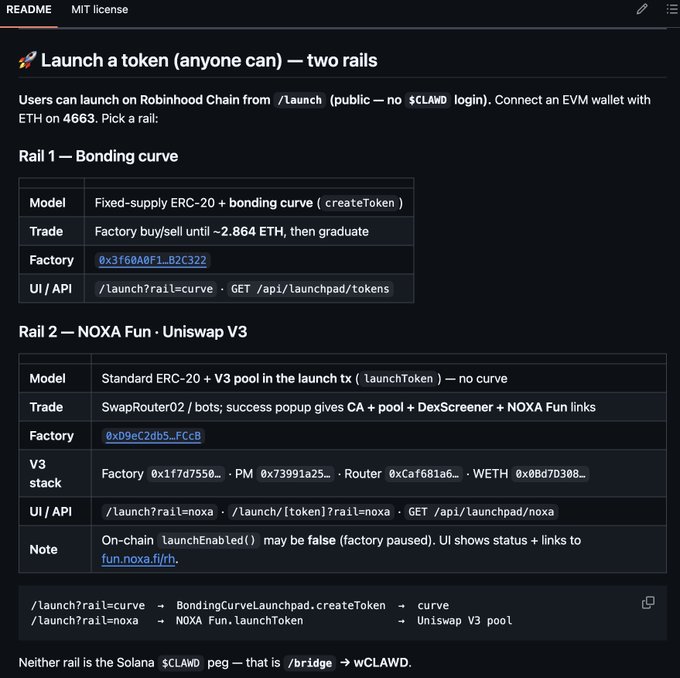Select the $CLAWD code in the last line
This screenshot has width=680, height=678.
(x=180, y=663)
